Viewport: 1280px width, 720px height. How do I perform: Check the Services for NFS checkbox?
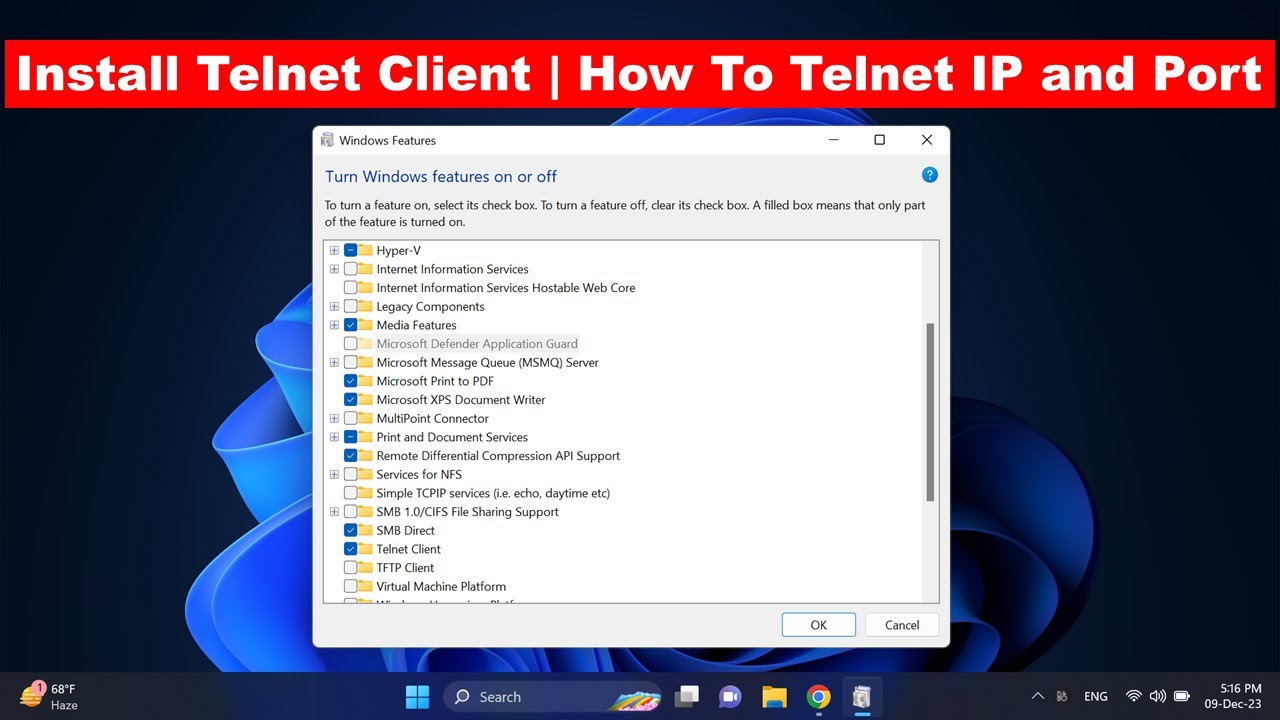pyautogui.click(x=351, y=475)
